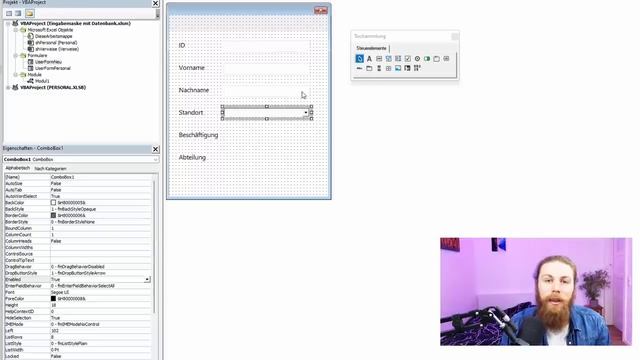Collapse the Formulare folder
Image resolution: width=640 pixels, height=360 pixels.
pos(16,56)
